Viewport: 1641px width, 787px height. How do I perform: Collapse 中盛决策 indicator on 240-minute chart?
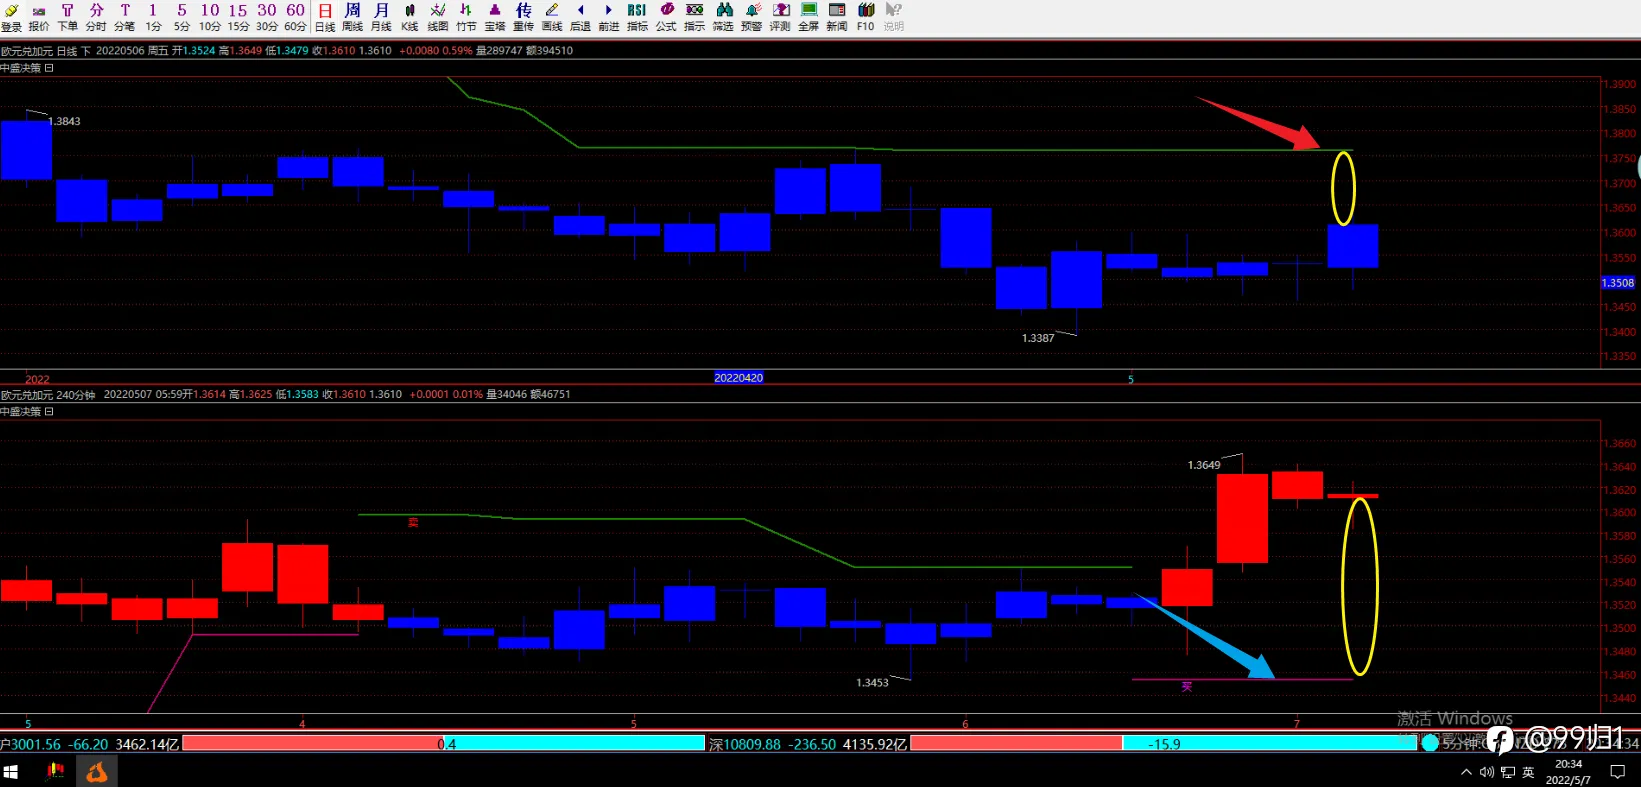click(x=49, y=412)
